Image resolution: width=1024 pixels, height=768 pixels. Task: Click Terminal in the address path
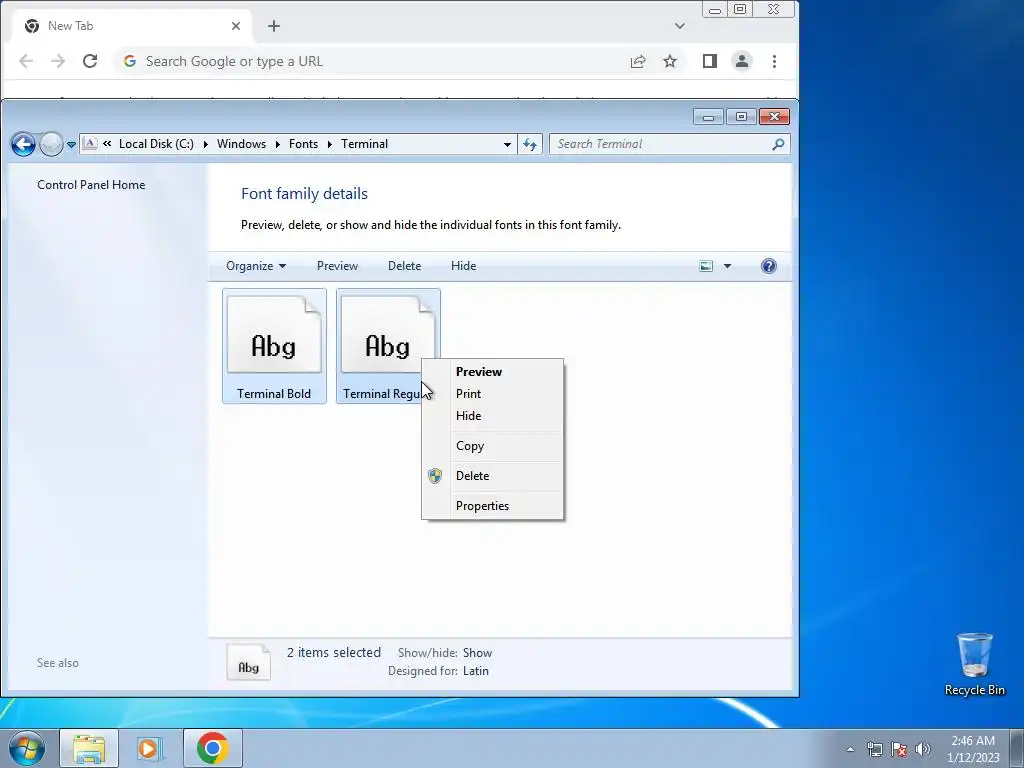(x=364, y=144)
